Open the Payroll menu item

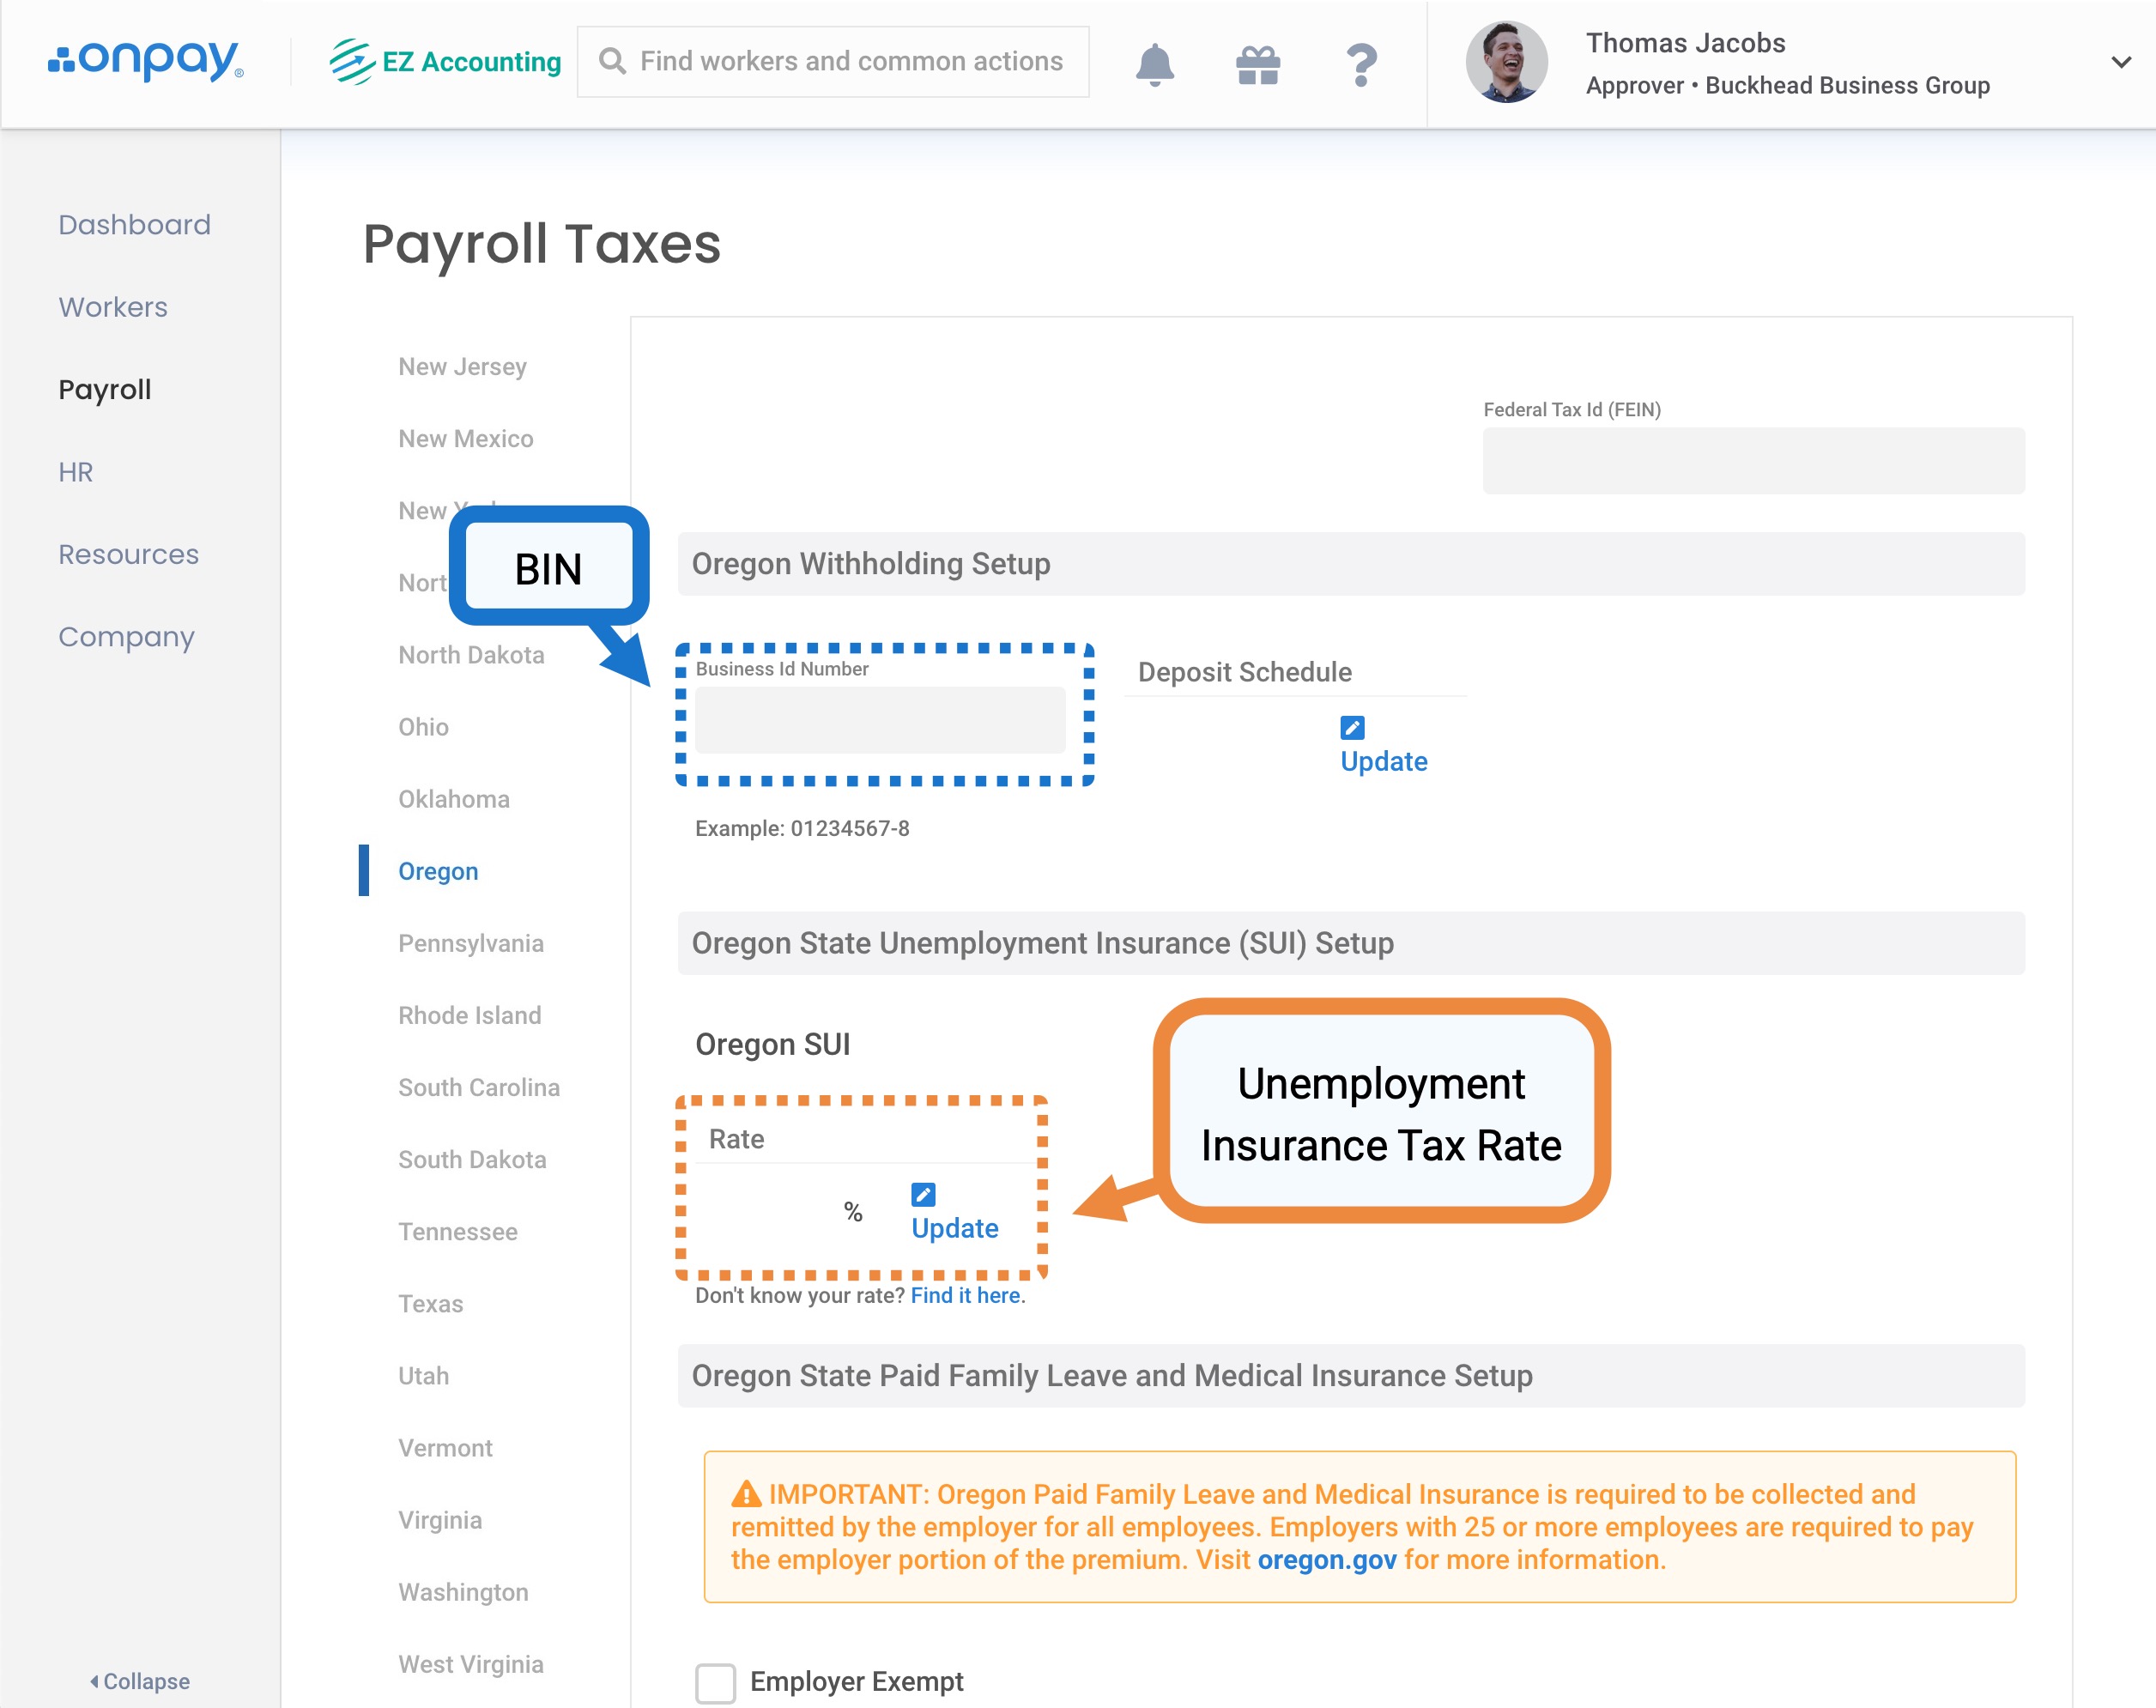point(105,389)
